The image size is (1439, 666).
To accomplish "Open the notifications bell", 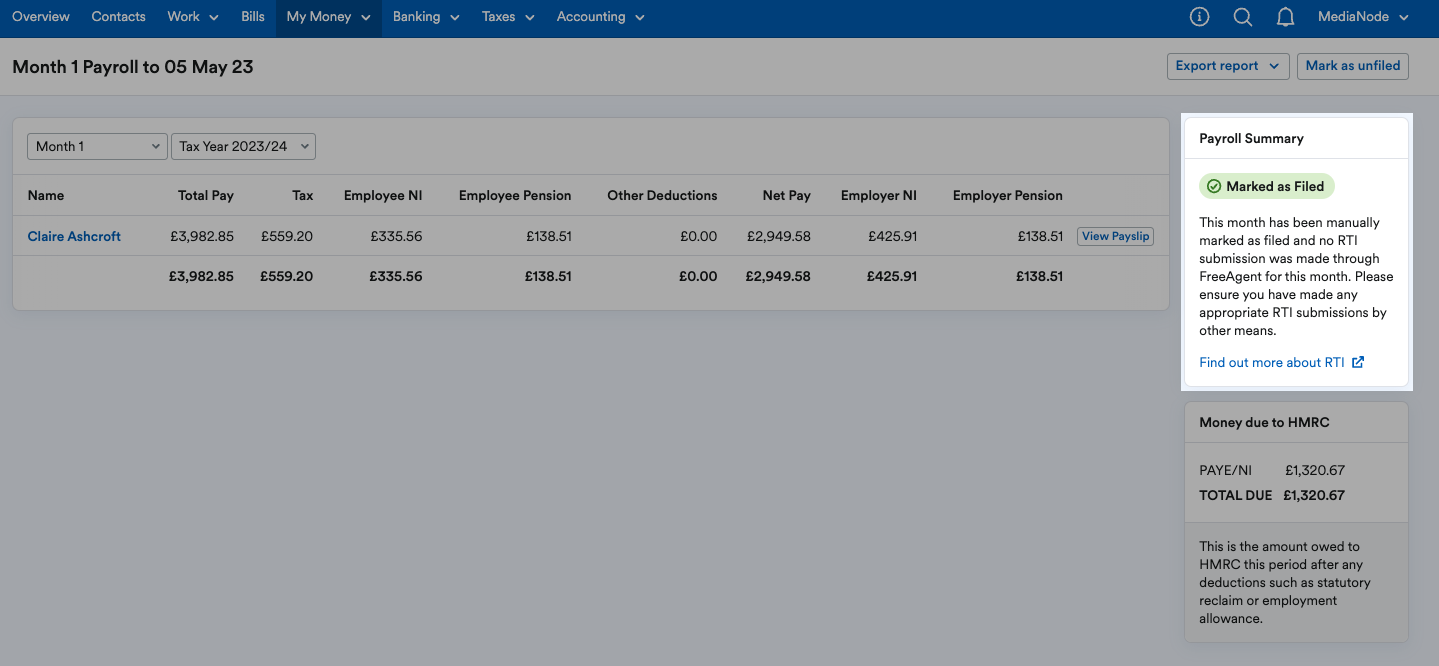I will [x=1286, y=17].
